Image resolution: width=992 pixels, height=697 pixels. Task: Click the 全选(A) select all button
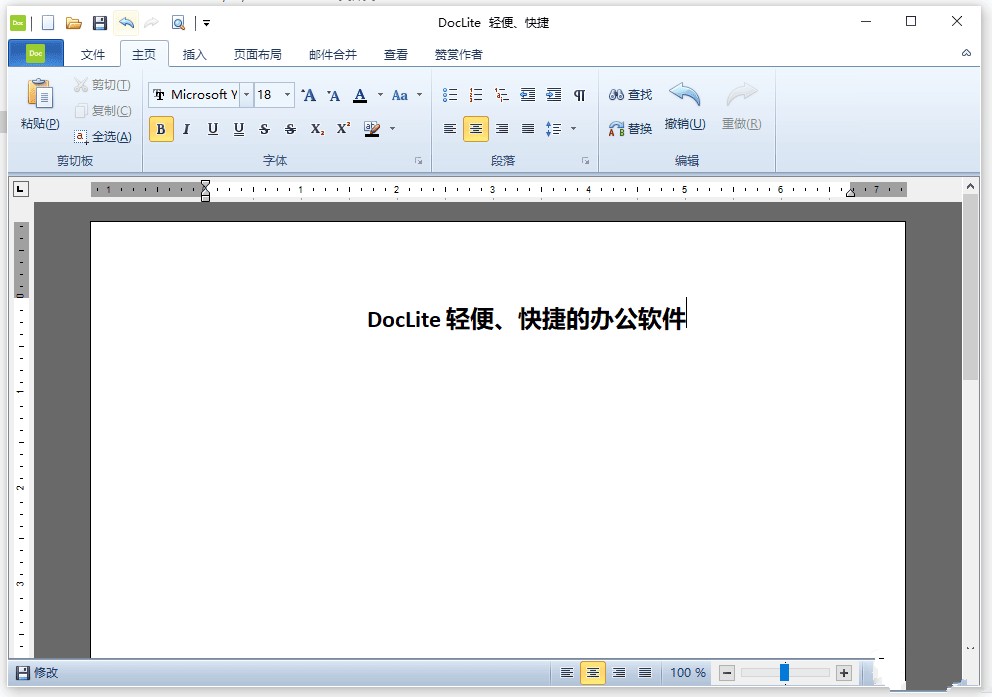click(x=103, y=137)
